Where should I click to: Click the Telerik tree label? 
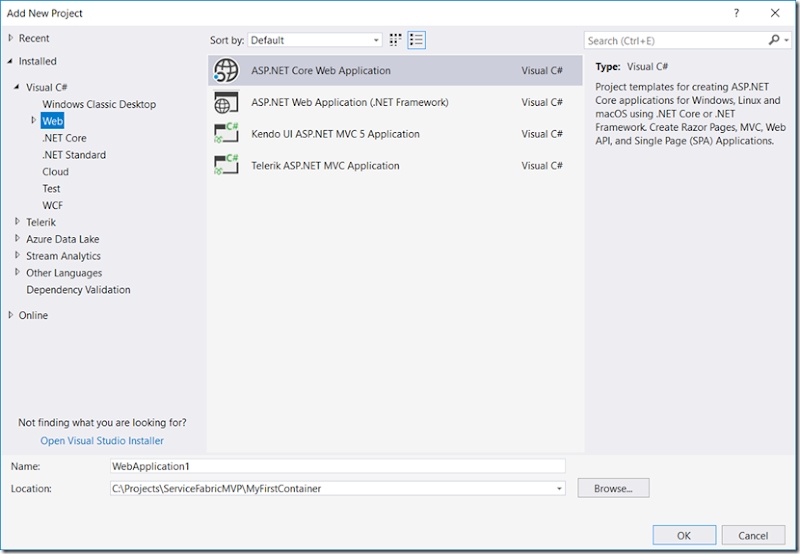[41, 222]
